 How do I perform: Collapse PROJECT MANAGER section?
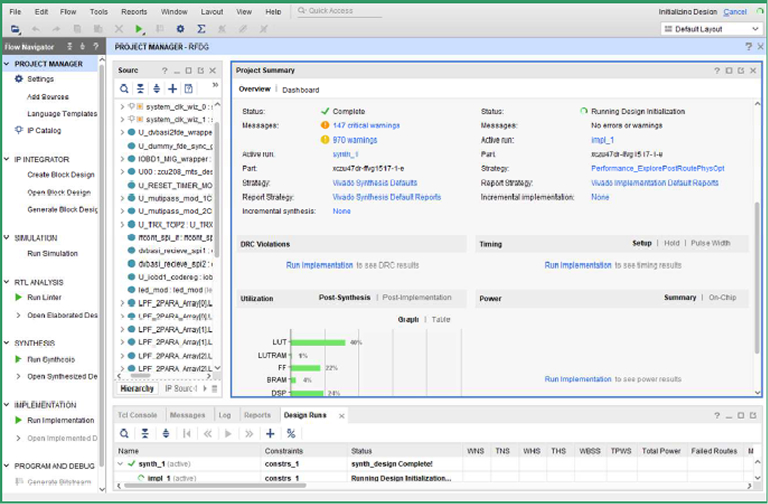(x=6, y=64)
